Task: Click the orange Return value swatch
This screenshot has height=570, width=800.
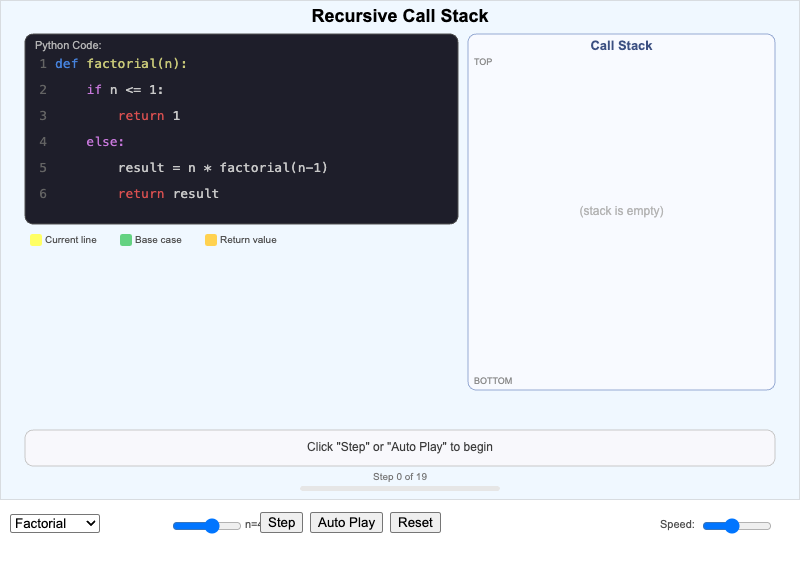Action: [x=211, y=240]
